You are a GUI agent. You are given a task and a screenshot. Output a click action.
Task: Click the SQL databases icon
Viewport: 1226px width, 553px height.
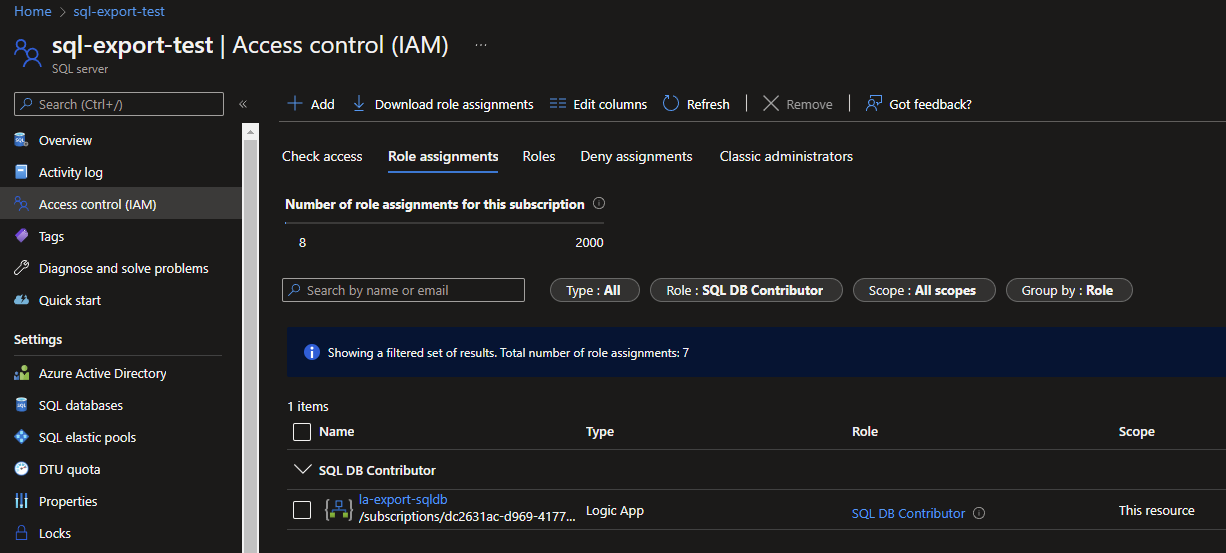pyautogui.click(x=21, y=405)
